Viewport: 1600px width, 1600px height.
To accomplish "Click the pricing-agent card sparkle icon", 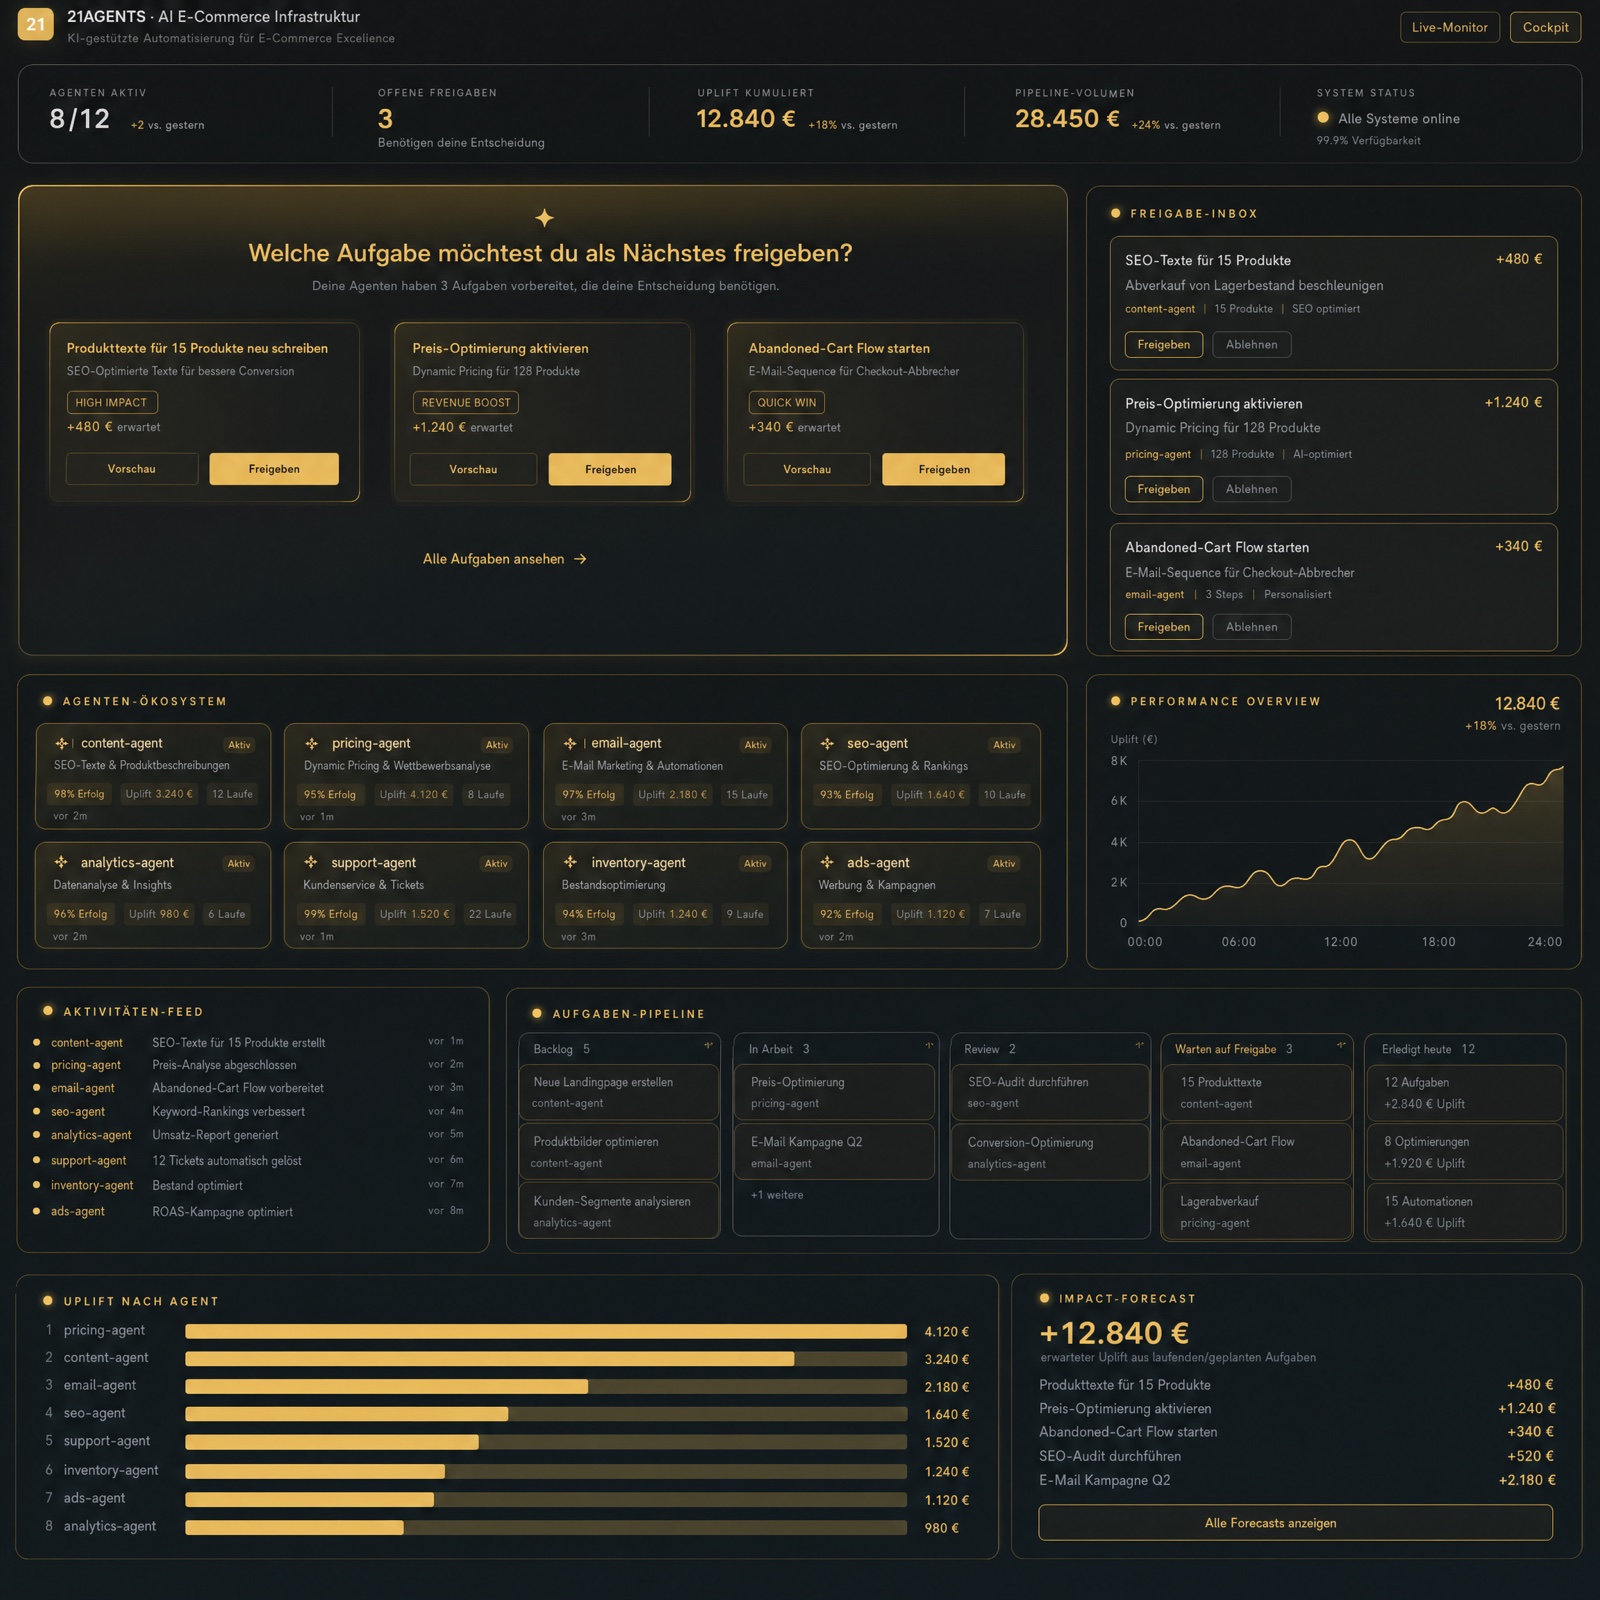I will pyautogui.click(x=311, y=743).
